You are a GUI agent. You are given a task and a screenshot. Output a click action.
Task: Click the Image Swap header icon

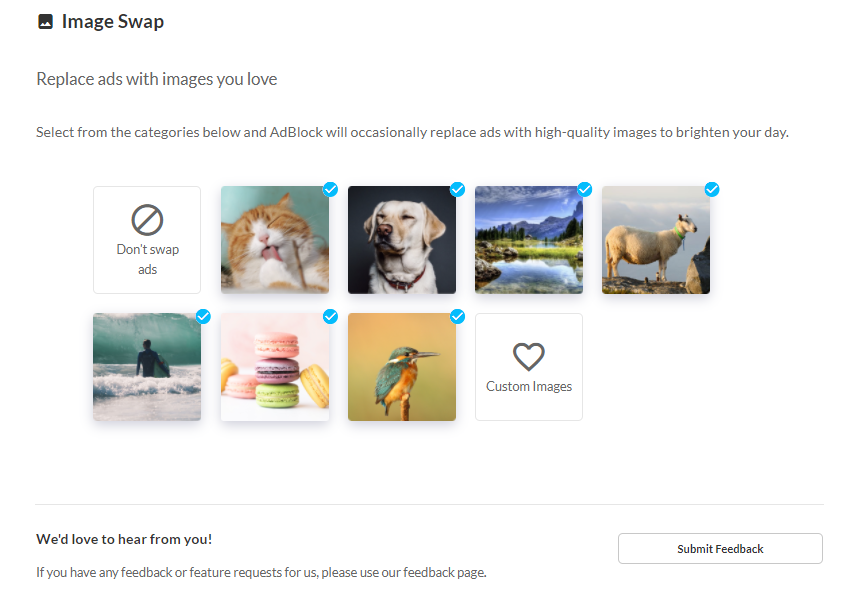45,22
